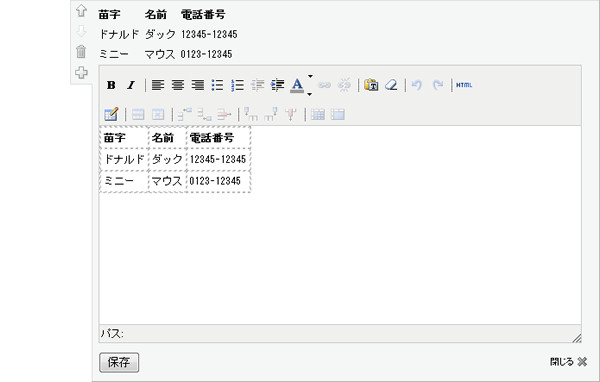Screen dimensions: 600x382
Task: Click the greyed move down arrow icon
Action: pos(81,31)
